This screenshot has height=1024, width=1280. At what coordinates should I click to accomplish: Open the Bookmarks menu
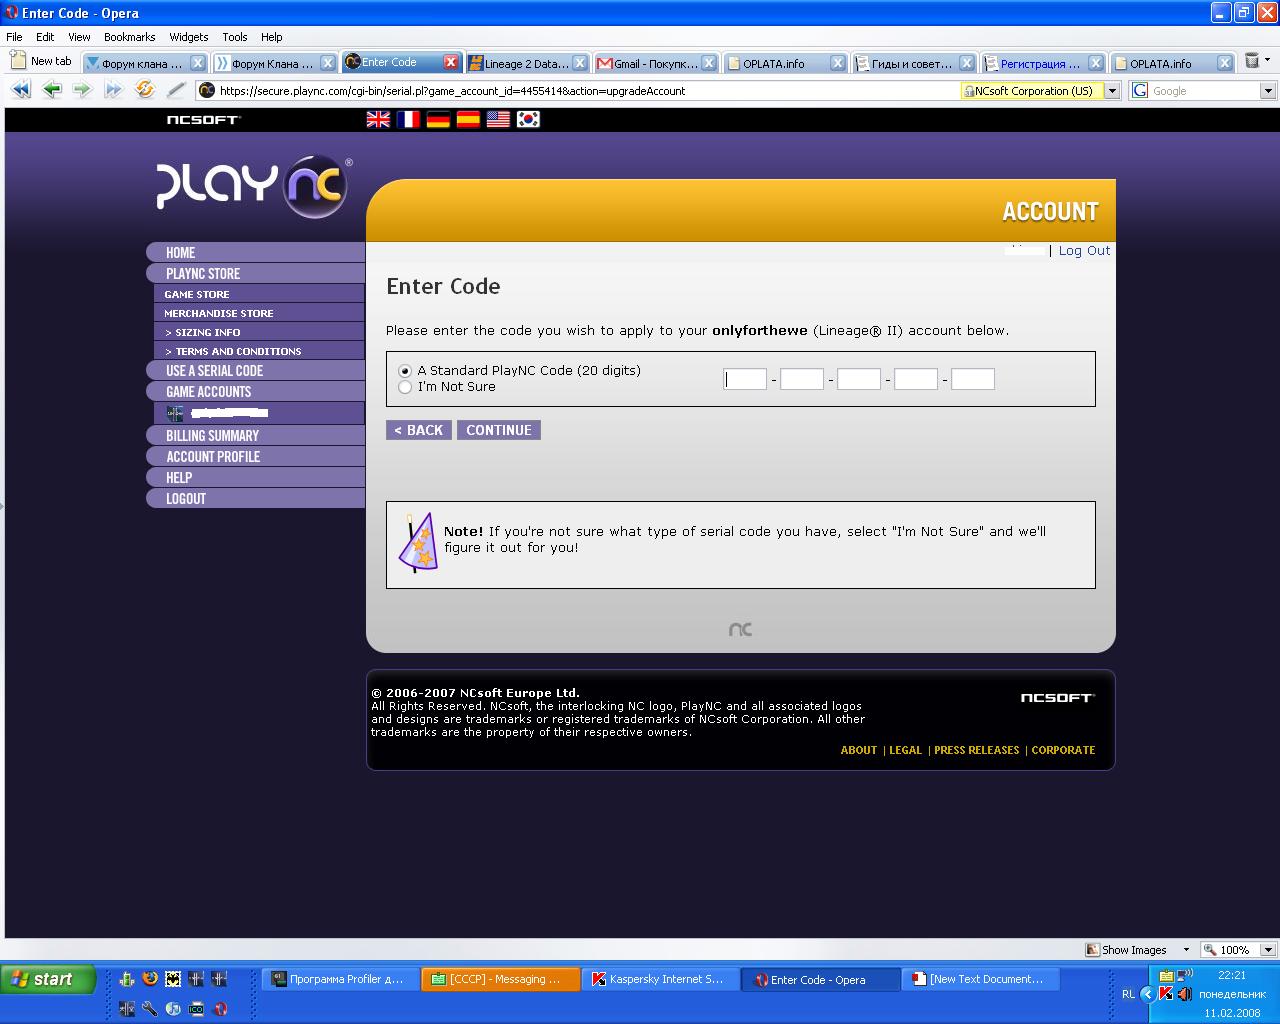click(129, 37)
